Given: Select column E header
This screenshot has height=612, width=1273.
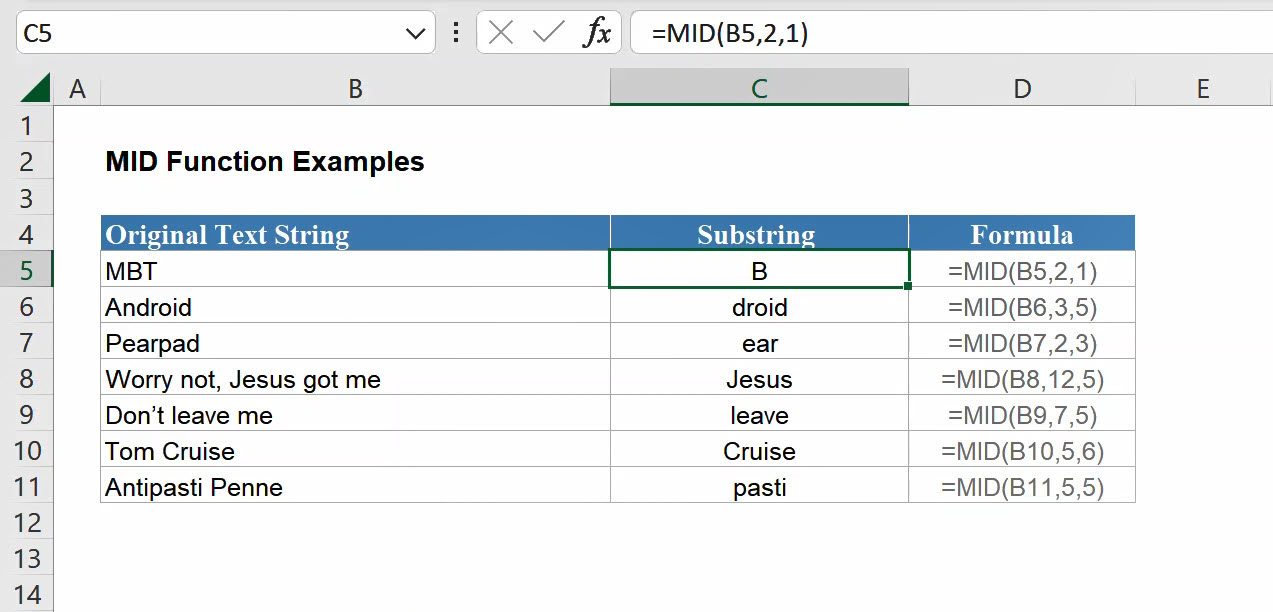Looking at the screenshot, I should [x=1203, y=89].
